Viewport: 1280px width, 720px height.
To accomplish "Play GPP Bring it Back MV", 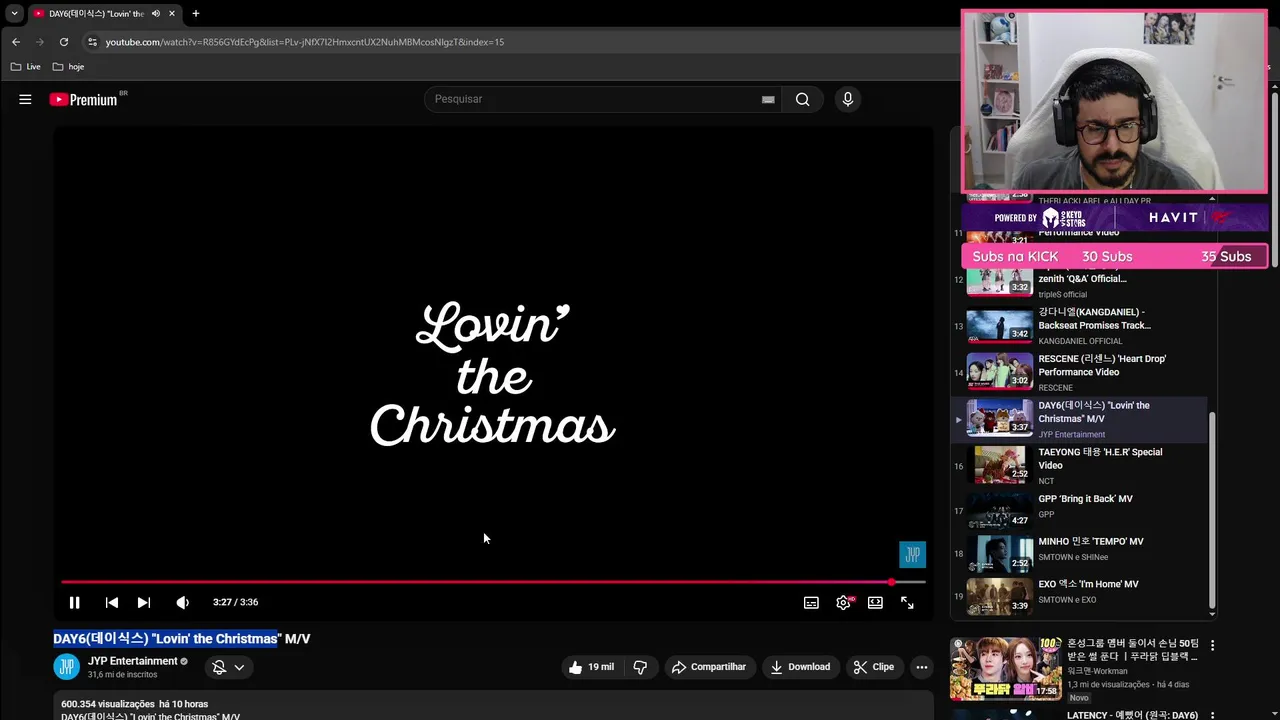I will (1080, 510).
